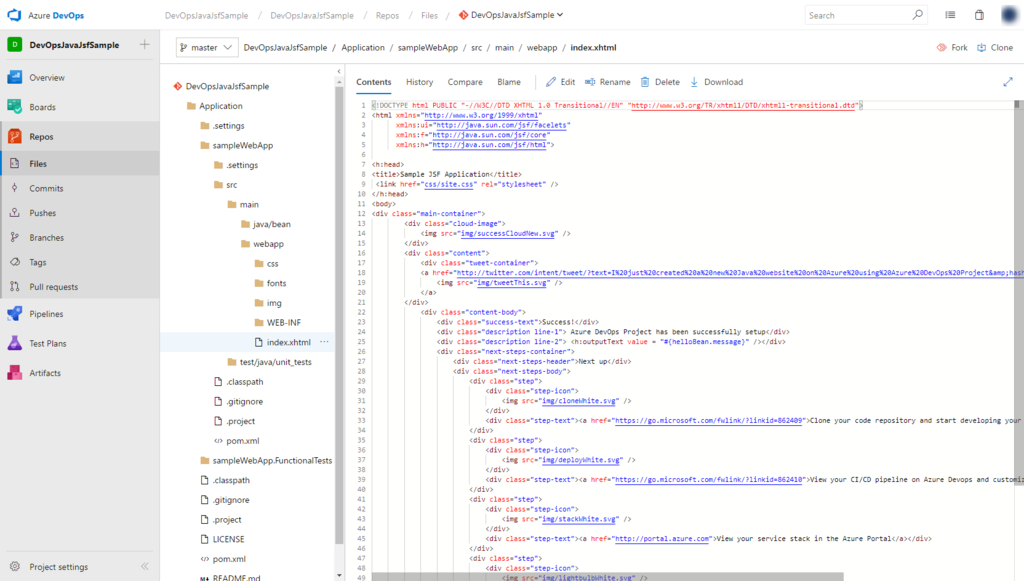Viewport: 1024px width, 581px height.
Task: Open Files under Repos
Action: [38, 164]
